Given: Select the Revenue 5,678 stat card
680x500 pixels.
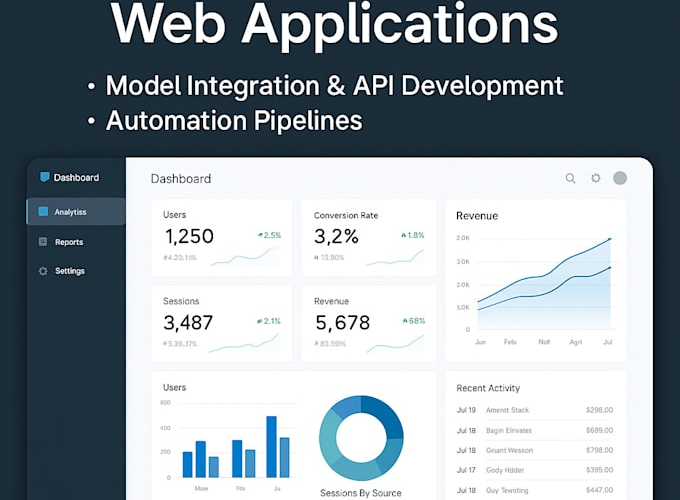Looking at the screenshot, I should tap(369, 323).
